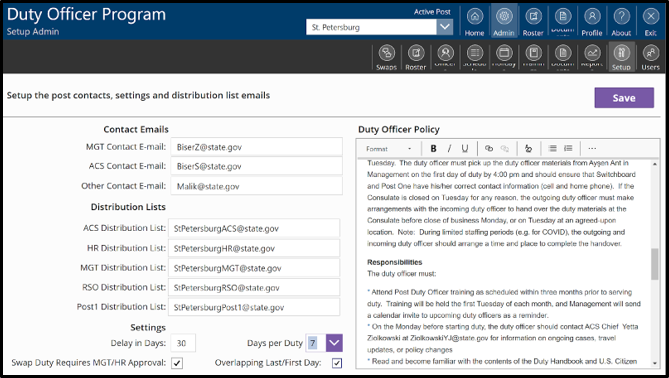Viewport: 669px width, 378px height.
Task: Open the Format dropdown in editor
Action: 389,148
